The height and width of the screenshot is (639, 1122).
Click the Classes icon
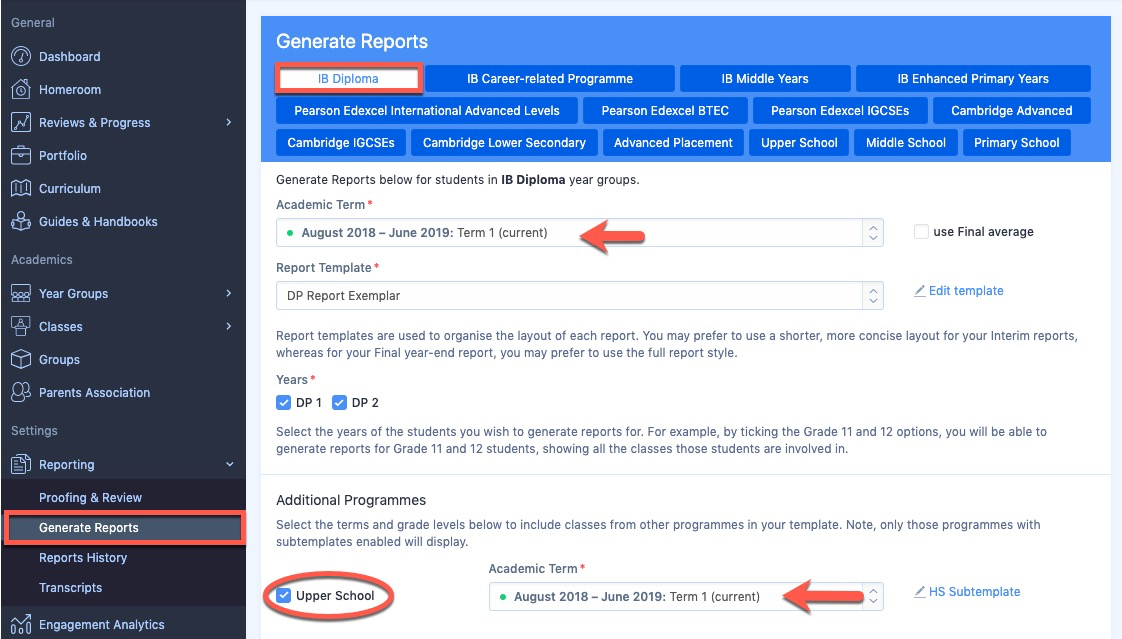pyautogui.click(x=21, y=326)
